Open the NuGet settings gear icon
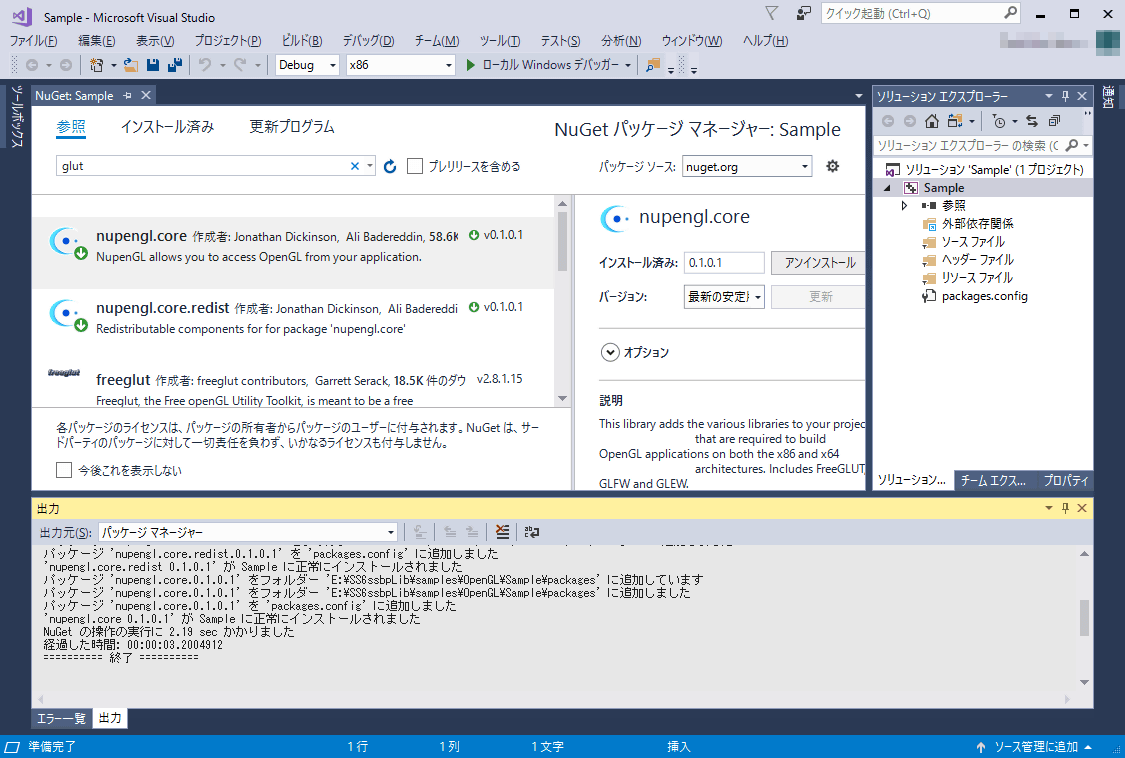The height and width of the screenshot is (758, 1125). click(x=832, y=167)
